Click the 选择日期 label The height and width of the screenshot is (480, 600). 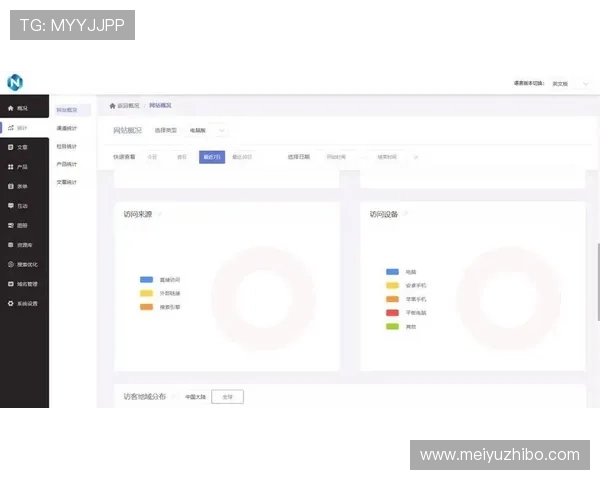[299, 157]
